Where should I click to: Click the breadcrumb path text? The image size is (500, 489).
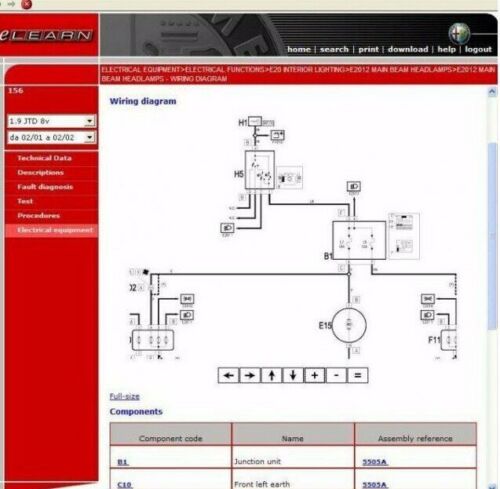[298, 74]
